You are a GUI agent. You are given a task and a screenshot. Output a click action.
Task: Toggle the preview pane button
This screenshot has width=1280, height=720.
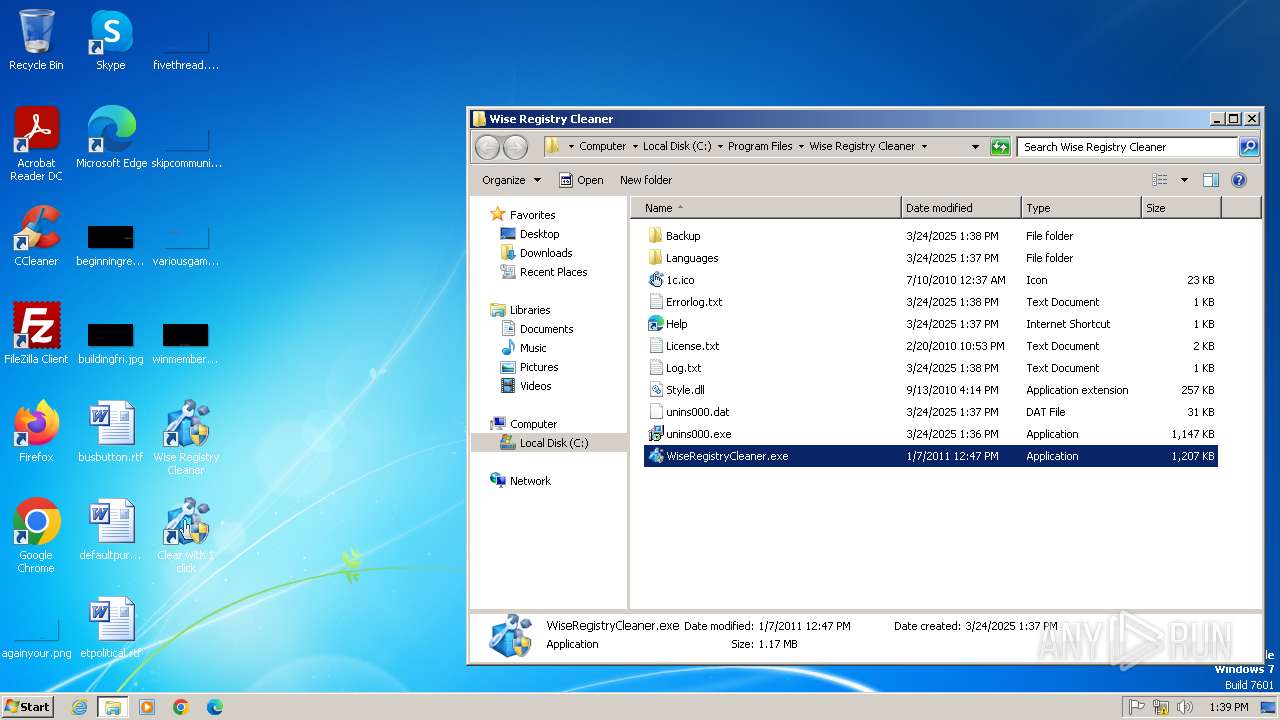(1210, 180)
